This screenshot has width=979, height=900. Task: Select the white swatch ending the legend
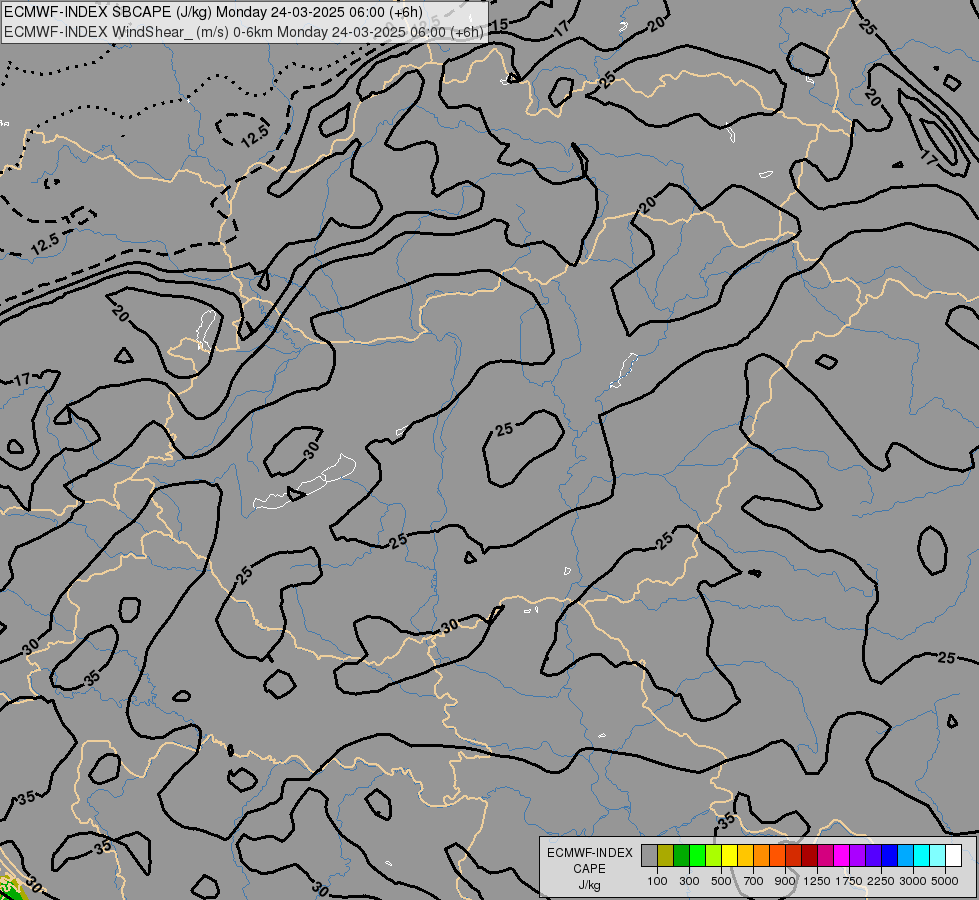click(953, 856)
